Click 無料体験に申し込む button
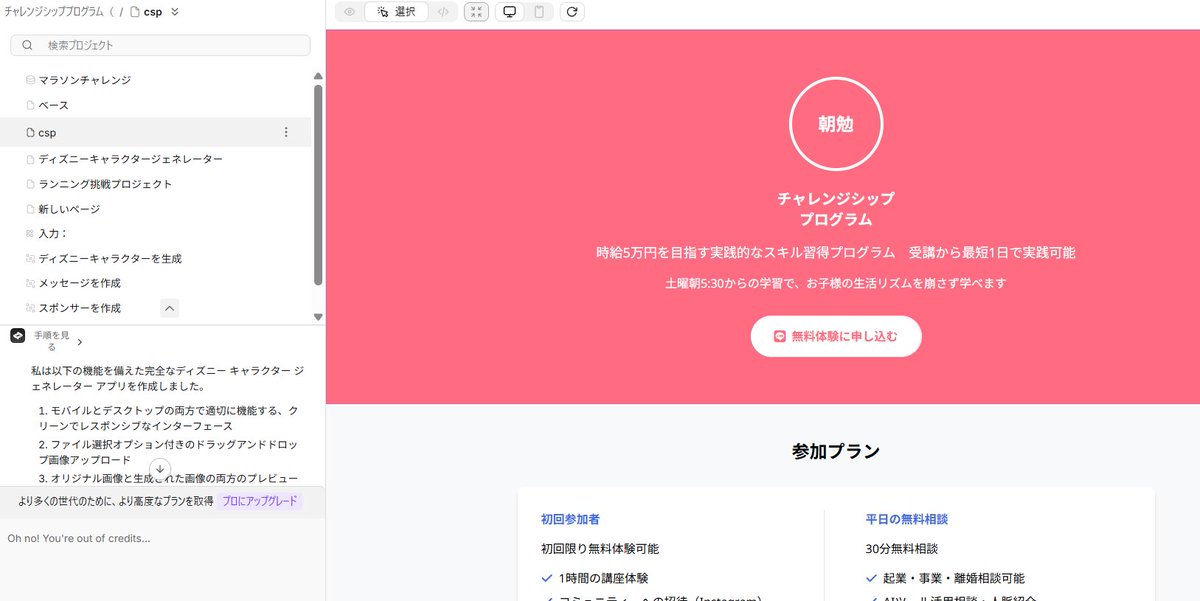 (x=836, y=336)
